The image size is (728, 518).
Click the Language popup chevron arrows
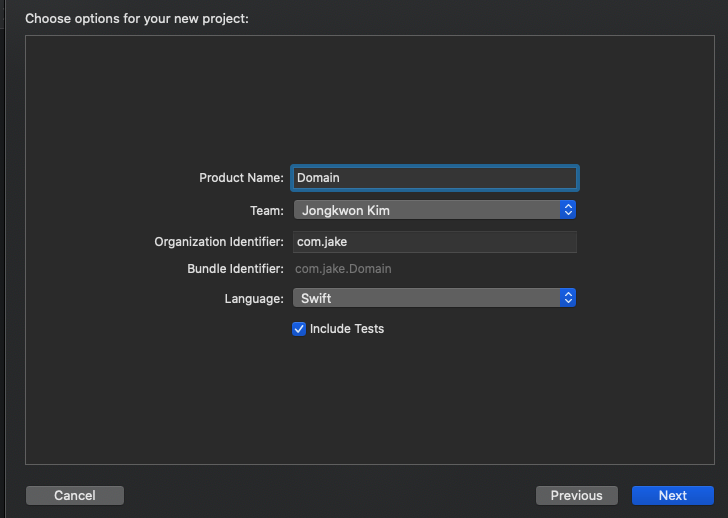pos(568,298)
